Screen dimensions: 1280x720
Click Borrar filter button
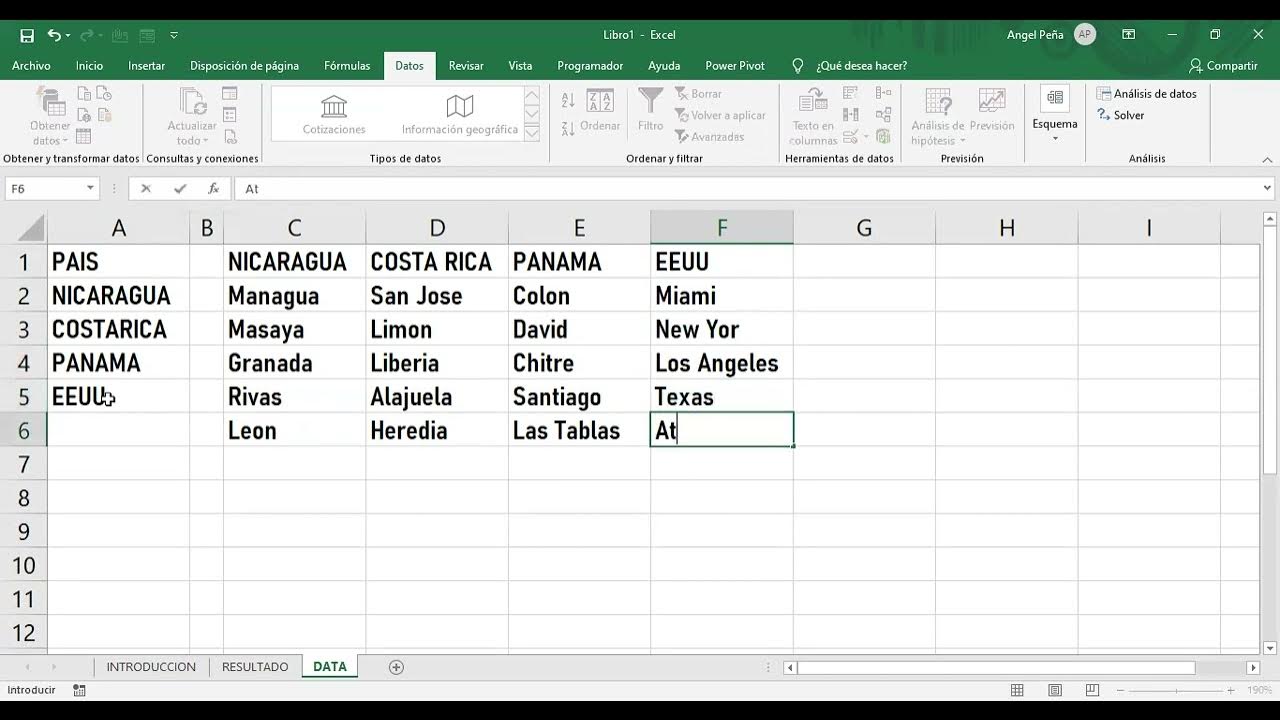point(698,94)
